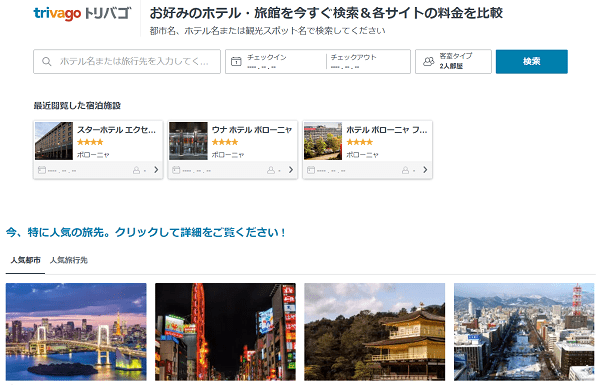Click the calendar icon on the ホテル ボローニャ フ... card
Viewport: 600px width, 385px height.
coord(311,170)
